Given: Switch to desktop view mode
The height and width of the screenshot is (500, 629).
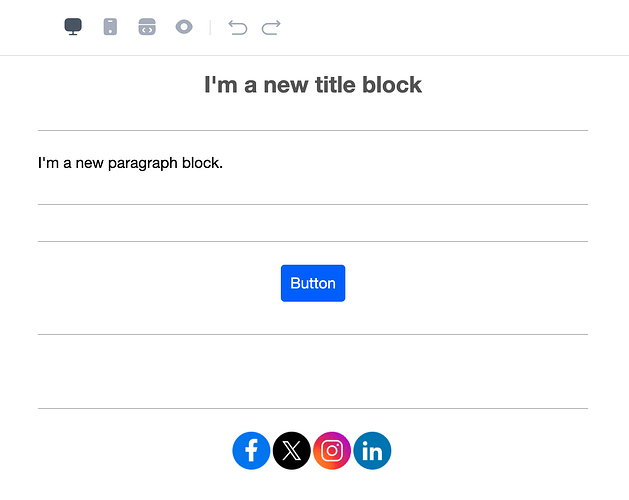Looking at the screenshot, I should click(x=73, y=27).
